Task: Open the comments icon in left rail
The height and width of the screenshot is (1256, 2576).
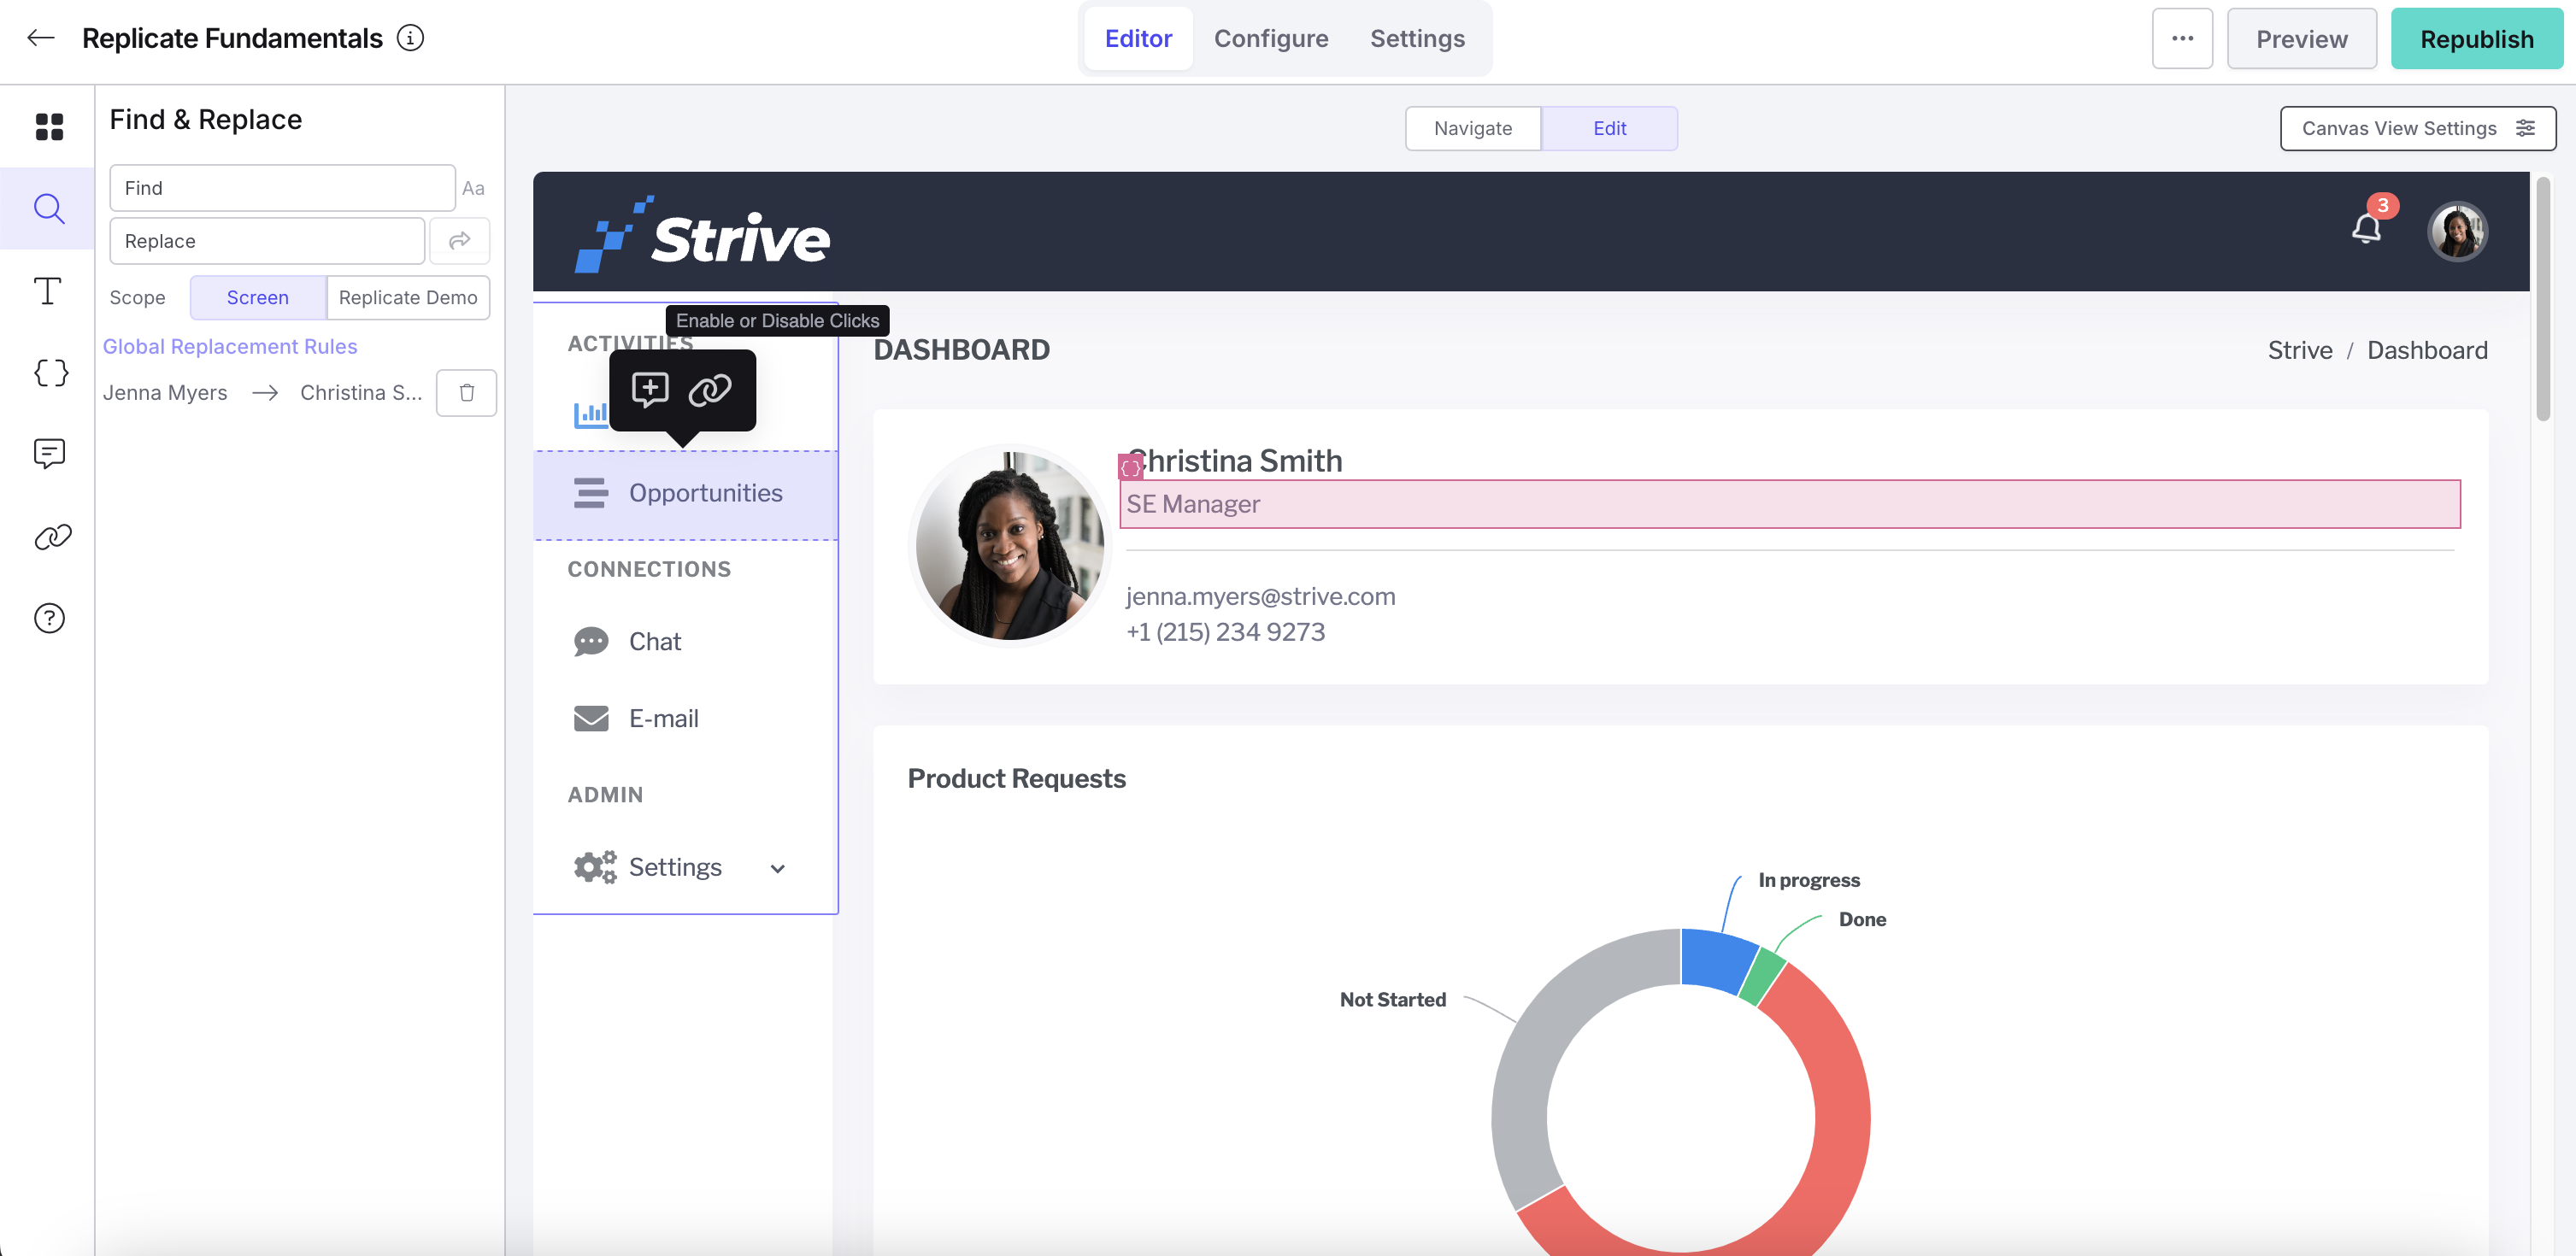Action: click(49, 454)
